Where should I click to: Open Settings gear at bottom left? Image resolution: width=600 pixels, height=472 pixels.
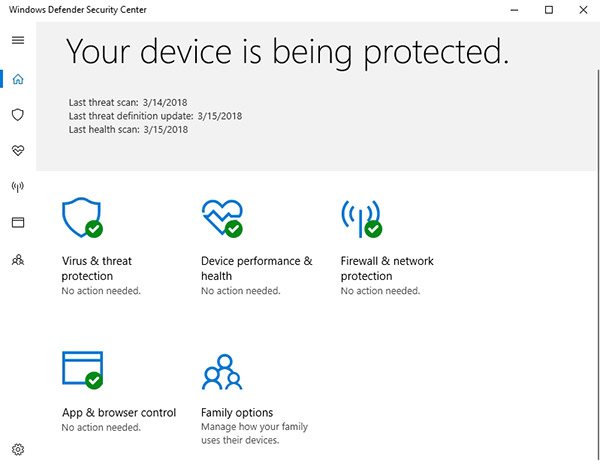pos(17,450)
